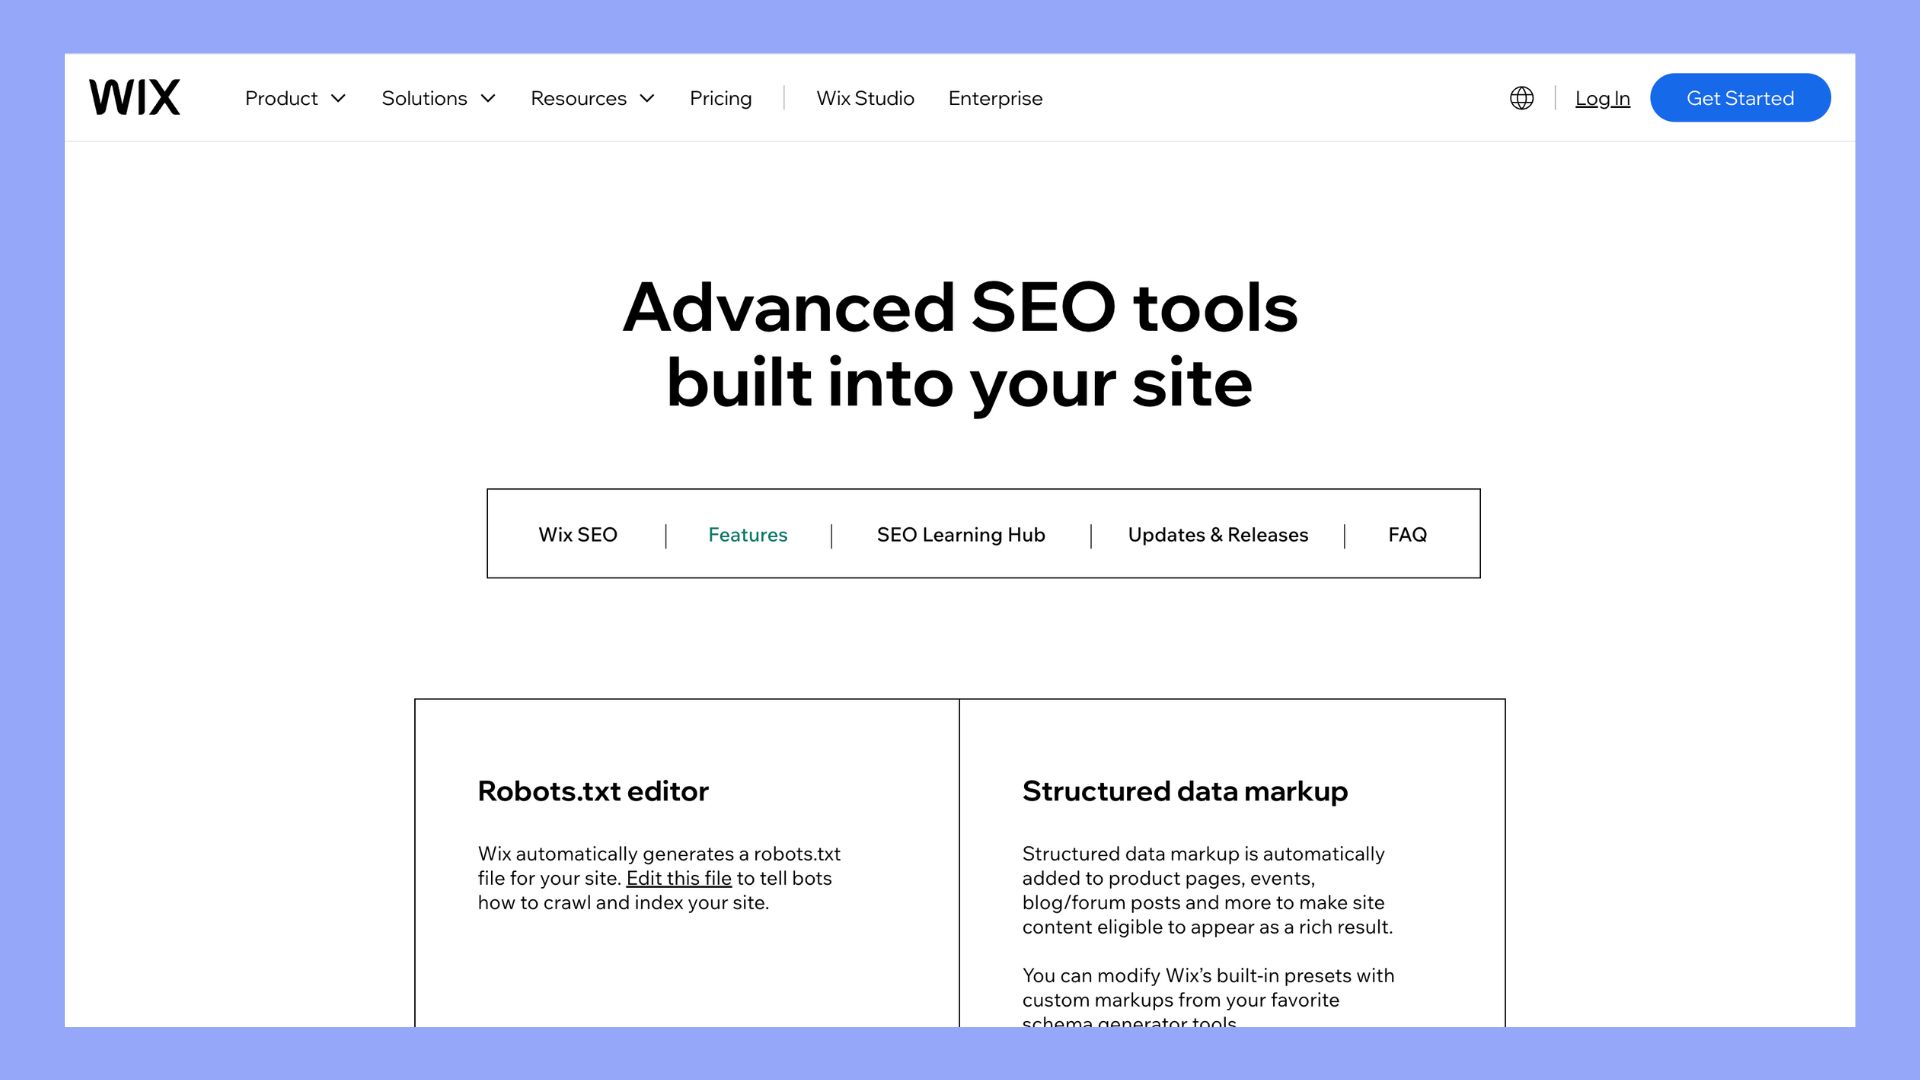The height and width of the screenshot is (1080, 1920).
Task: Navigate to the FAQ section
Action: 1407,534
